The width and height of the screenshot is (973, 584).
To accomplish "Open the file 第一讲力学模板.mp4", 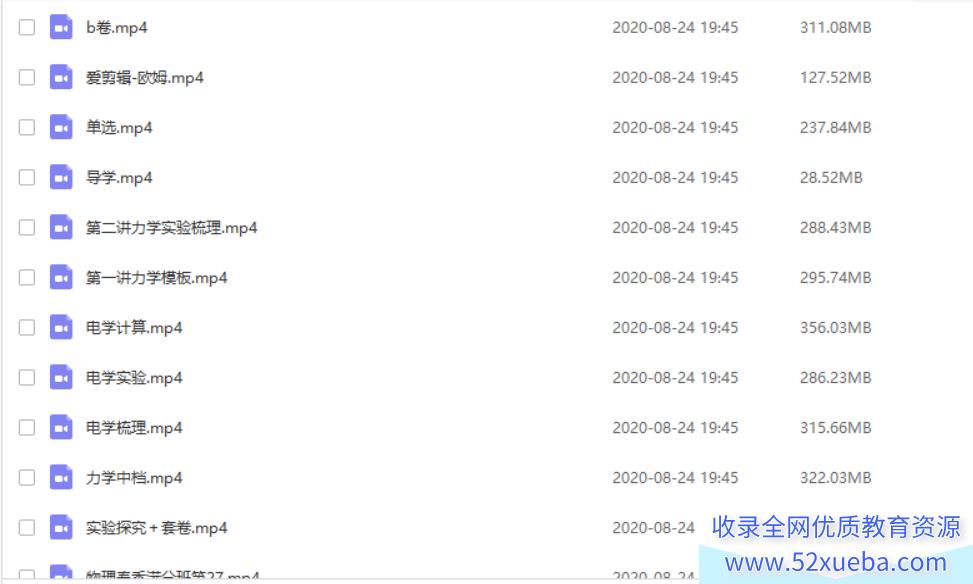I will click(156, 278).
